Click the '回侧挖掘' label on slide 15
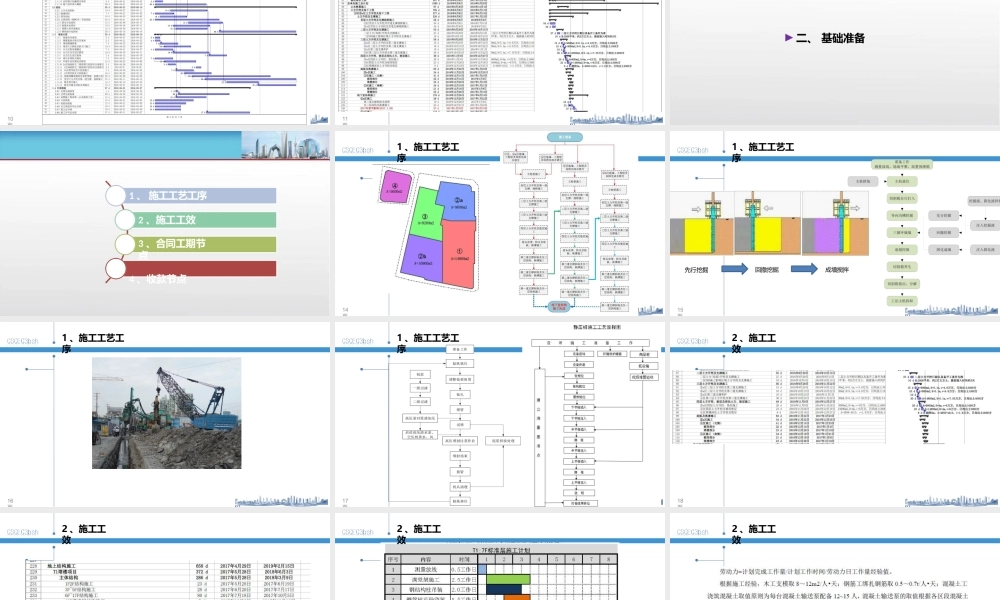Screen dimensions: 1000x600 767,270
